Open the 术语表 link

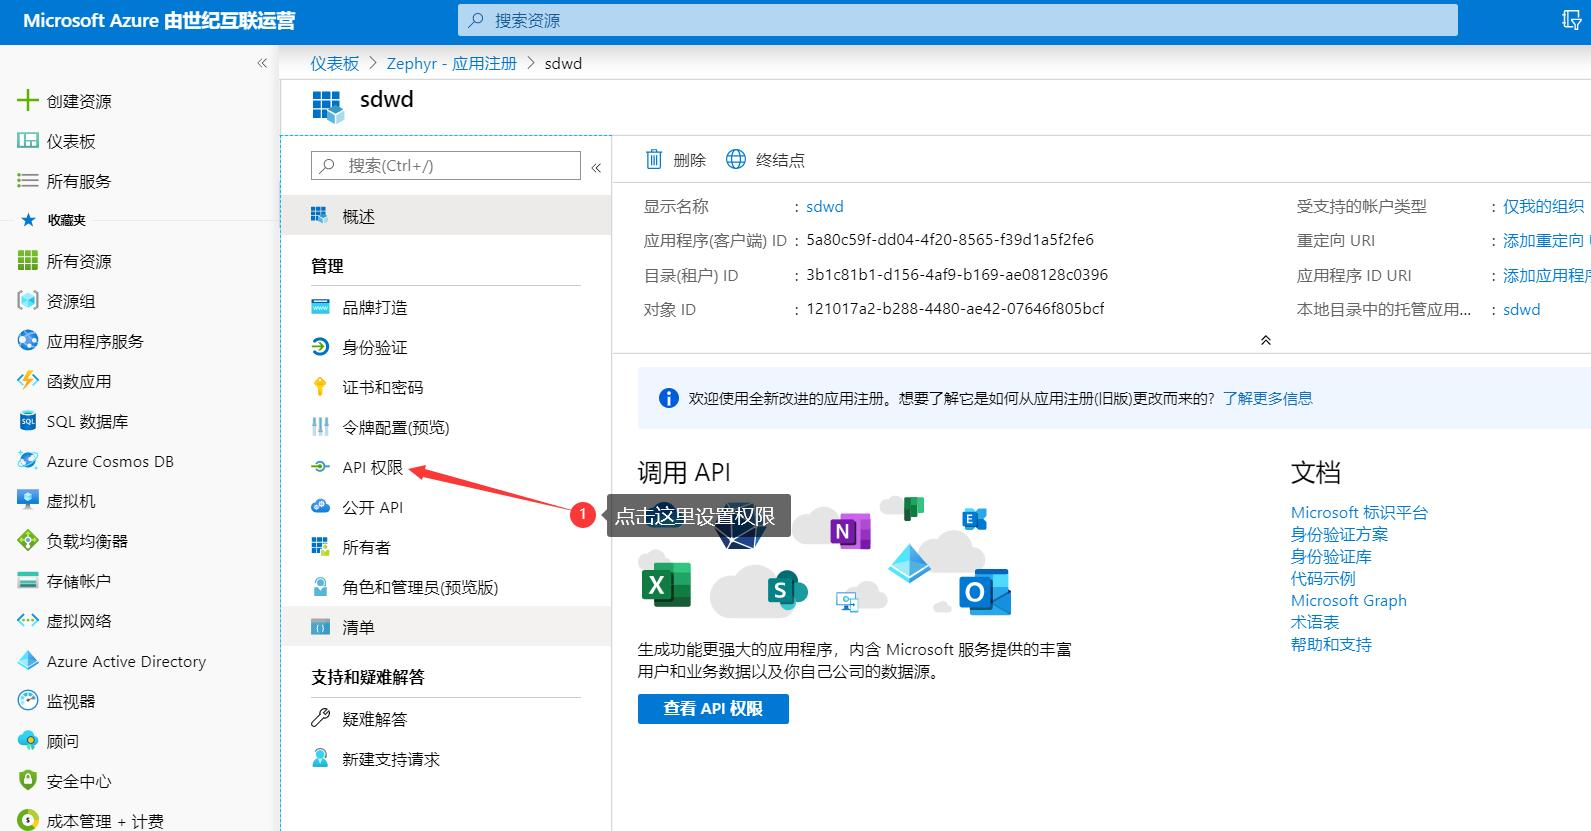(x=1315, y=622)
